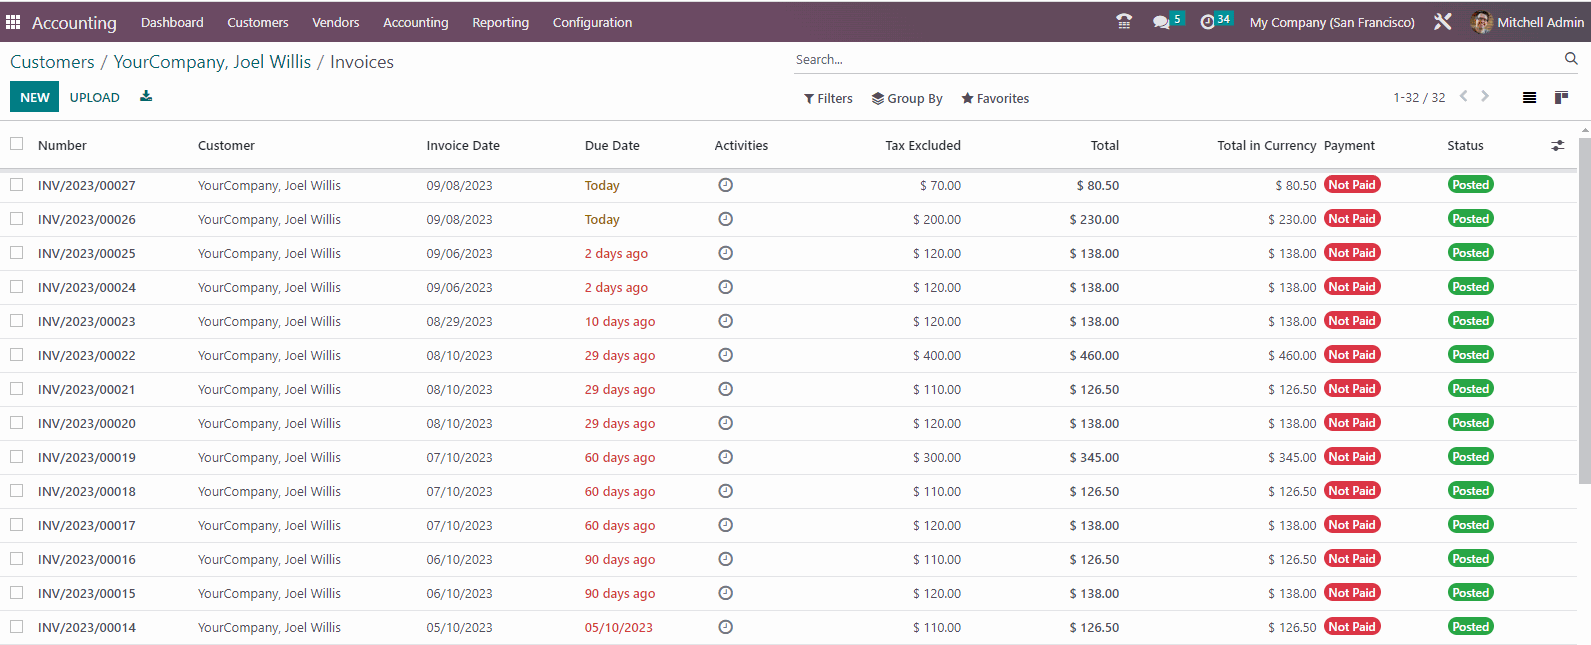
Task: Focus the Search input field
Action: [x=1176, y=60]
